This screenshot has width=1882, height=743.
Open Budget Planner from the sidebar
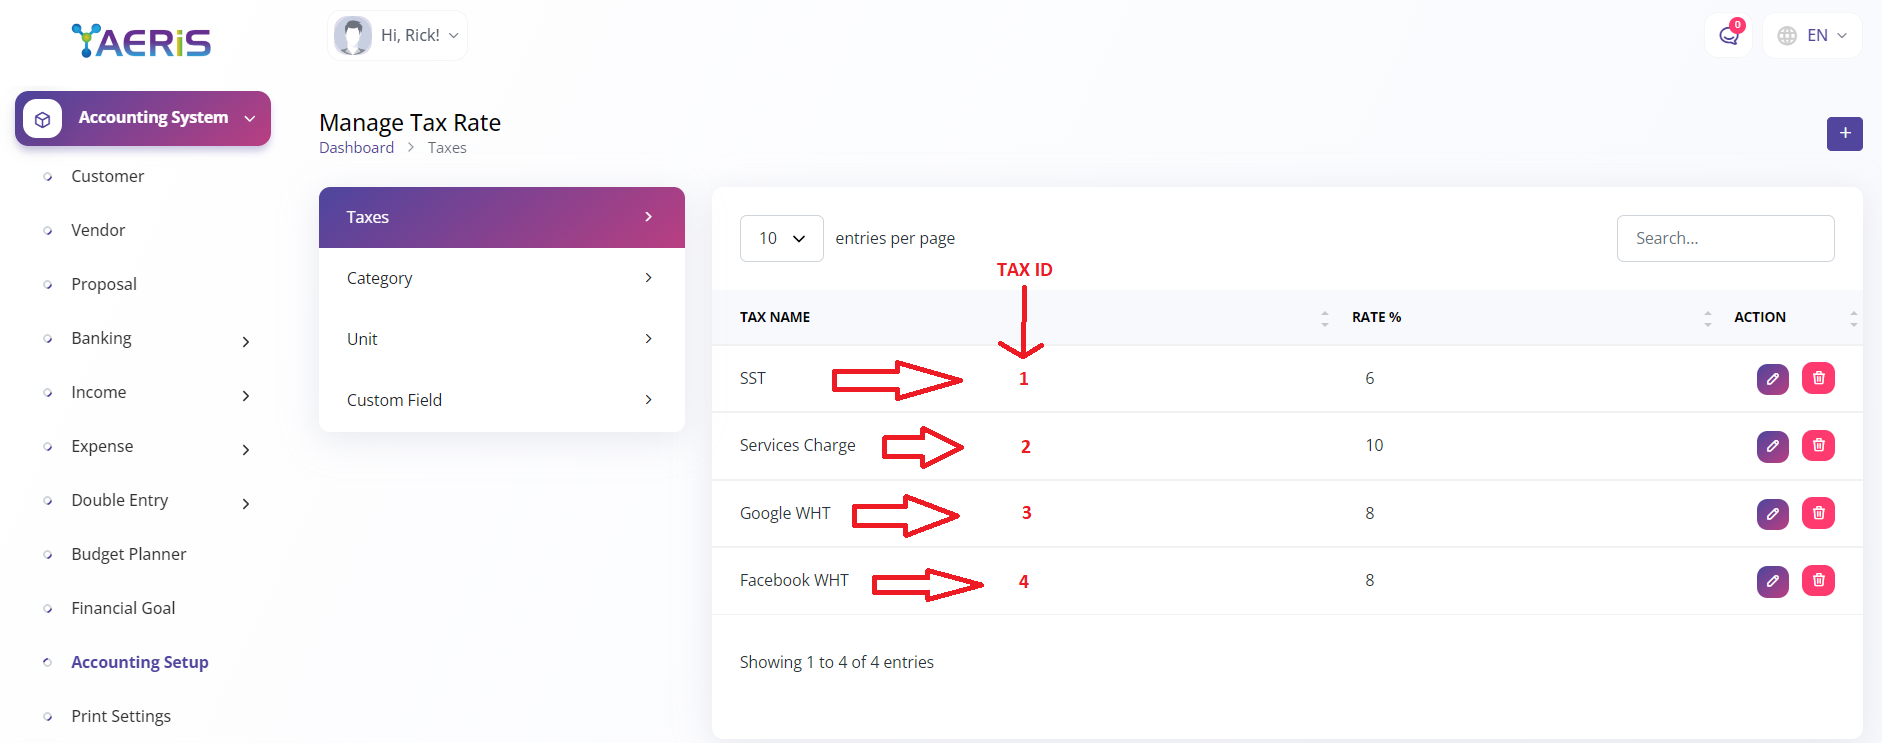pos(128,554)
